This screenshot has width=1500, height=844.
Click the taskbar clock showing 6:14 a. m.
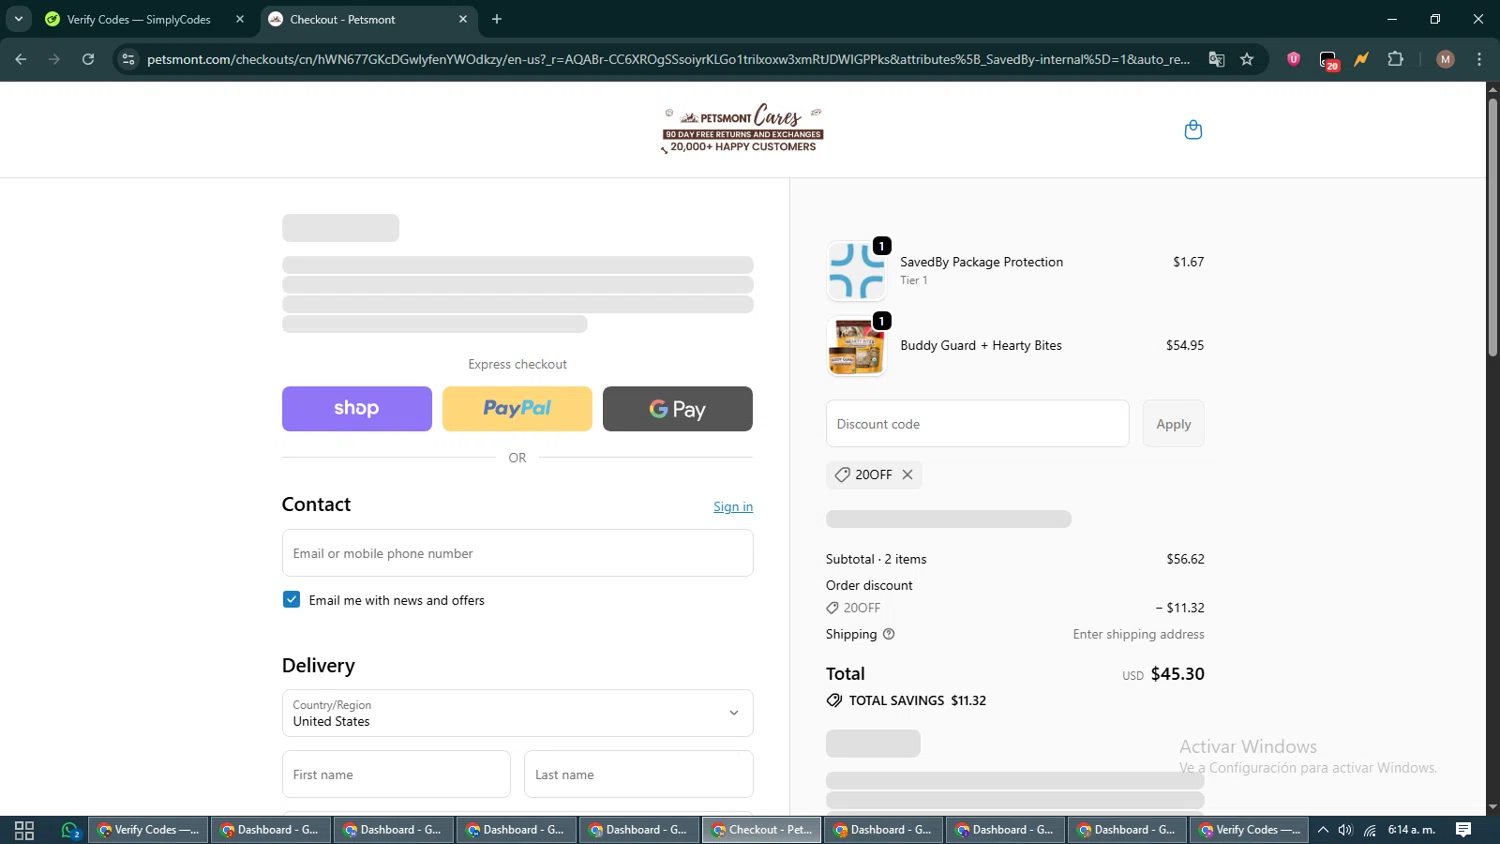(x=1411, y=830)
